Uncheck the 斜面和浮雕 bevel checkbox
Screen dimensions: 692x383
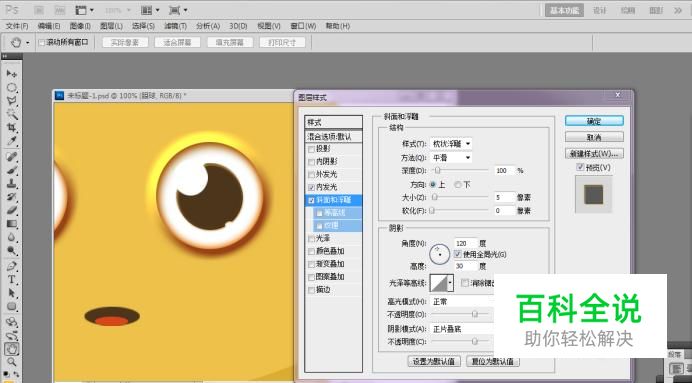(x=311, y=200)
